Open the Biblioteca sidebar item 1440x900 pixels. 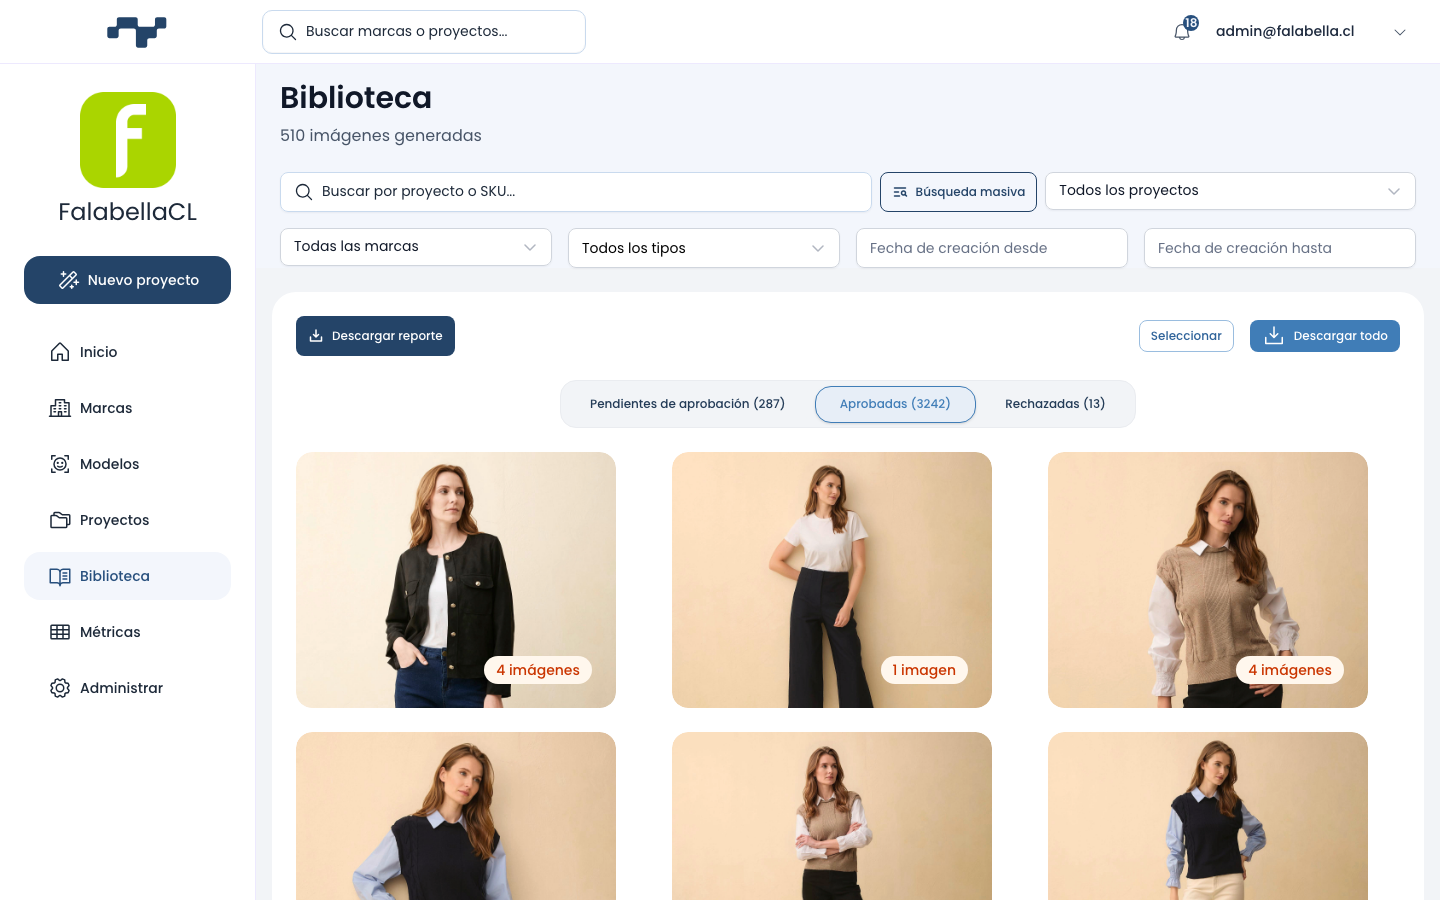click(127, 576)
